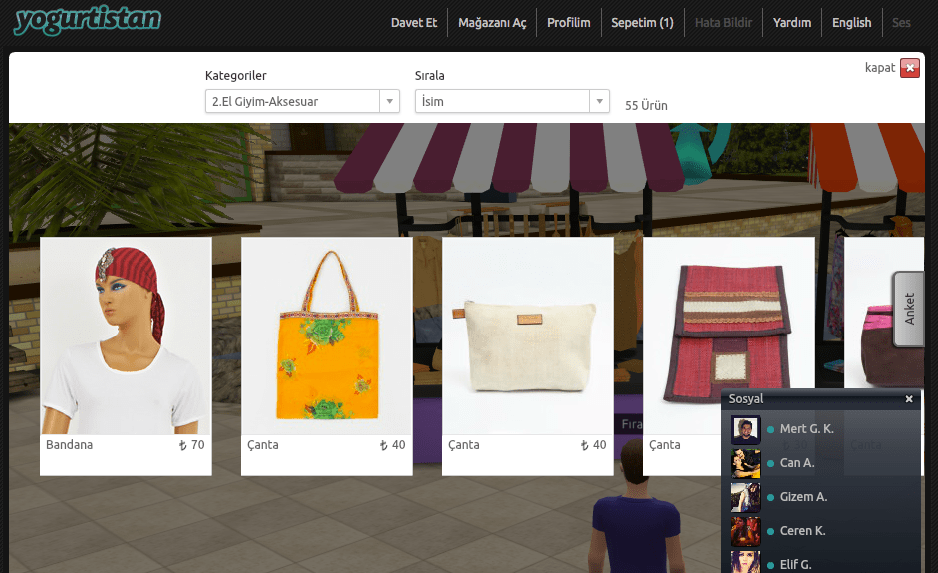Select Gizem A.'s avatar thumbnail
Viewport: 938px width, 573px height.
745,497
